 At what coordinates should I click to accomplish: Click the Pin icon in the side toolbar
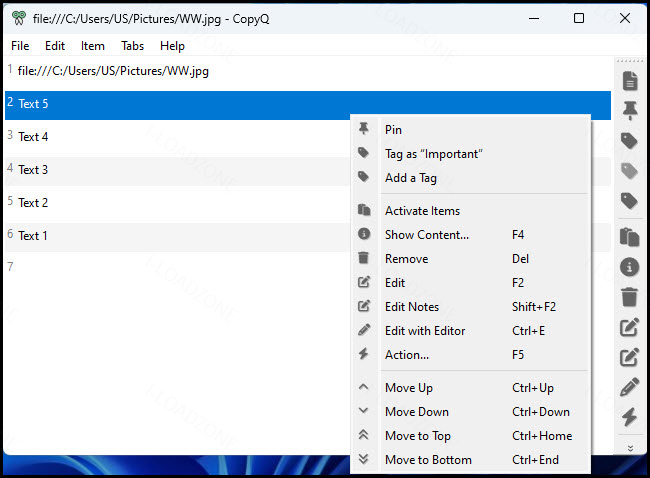point(630,110)
